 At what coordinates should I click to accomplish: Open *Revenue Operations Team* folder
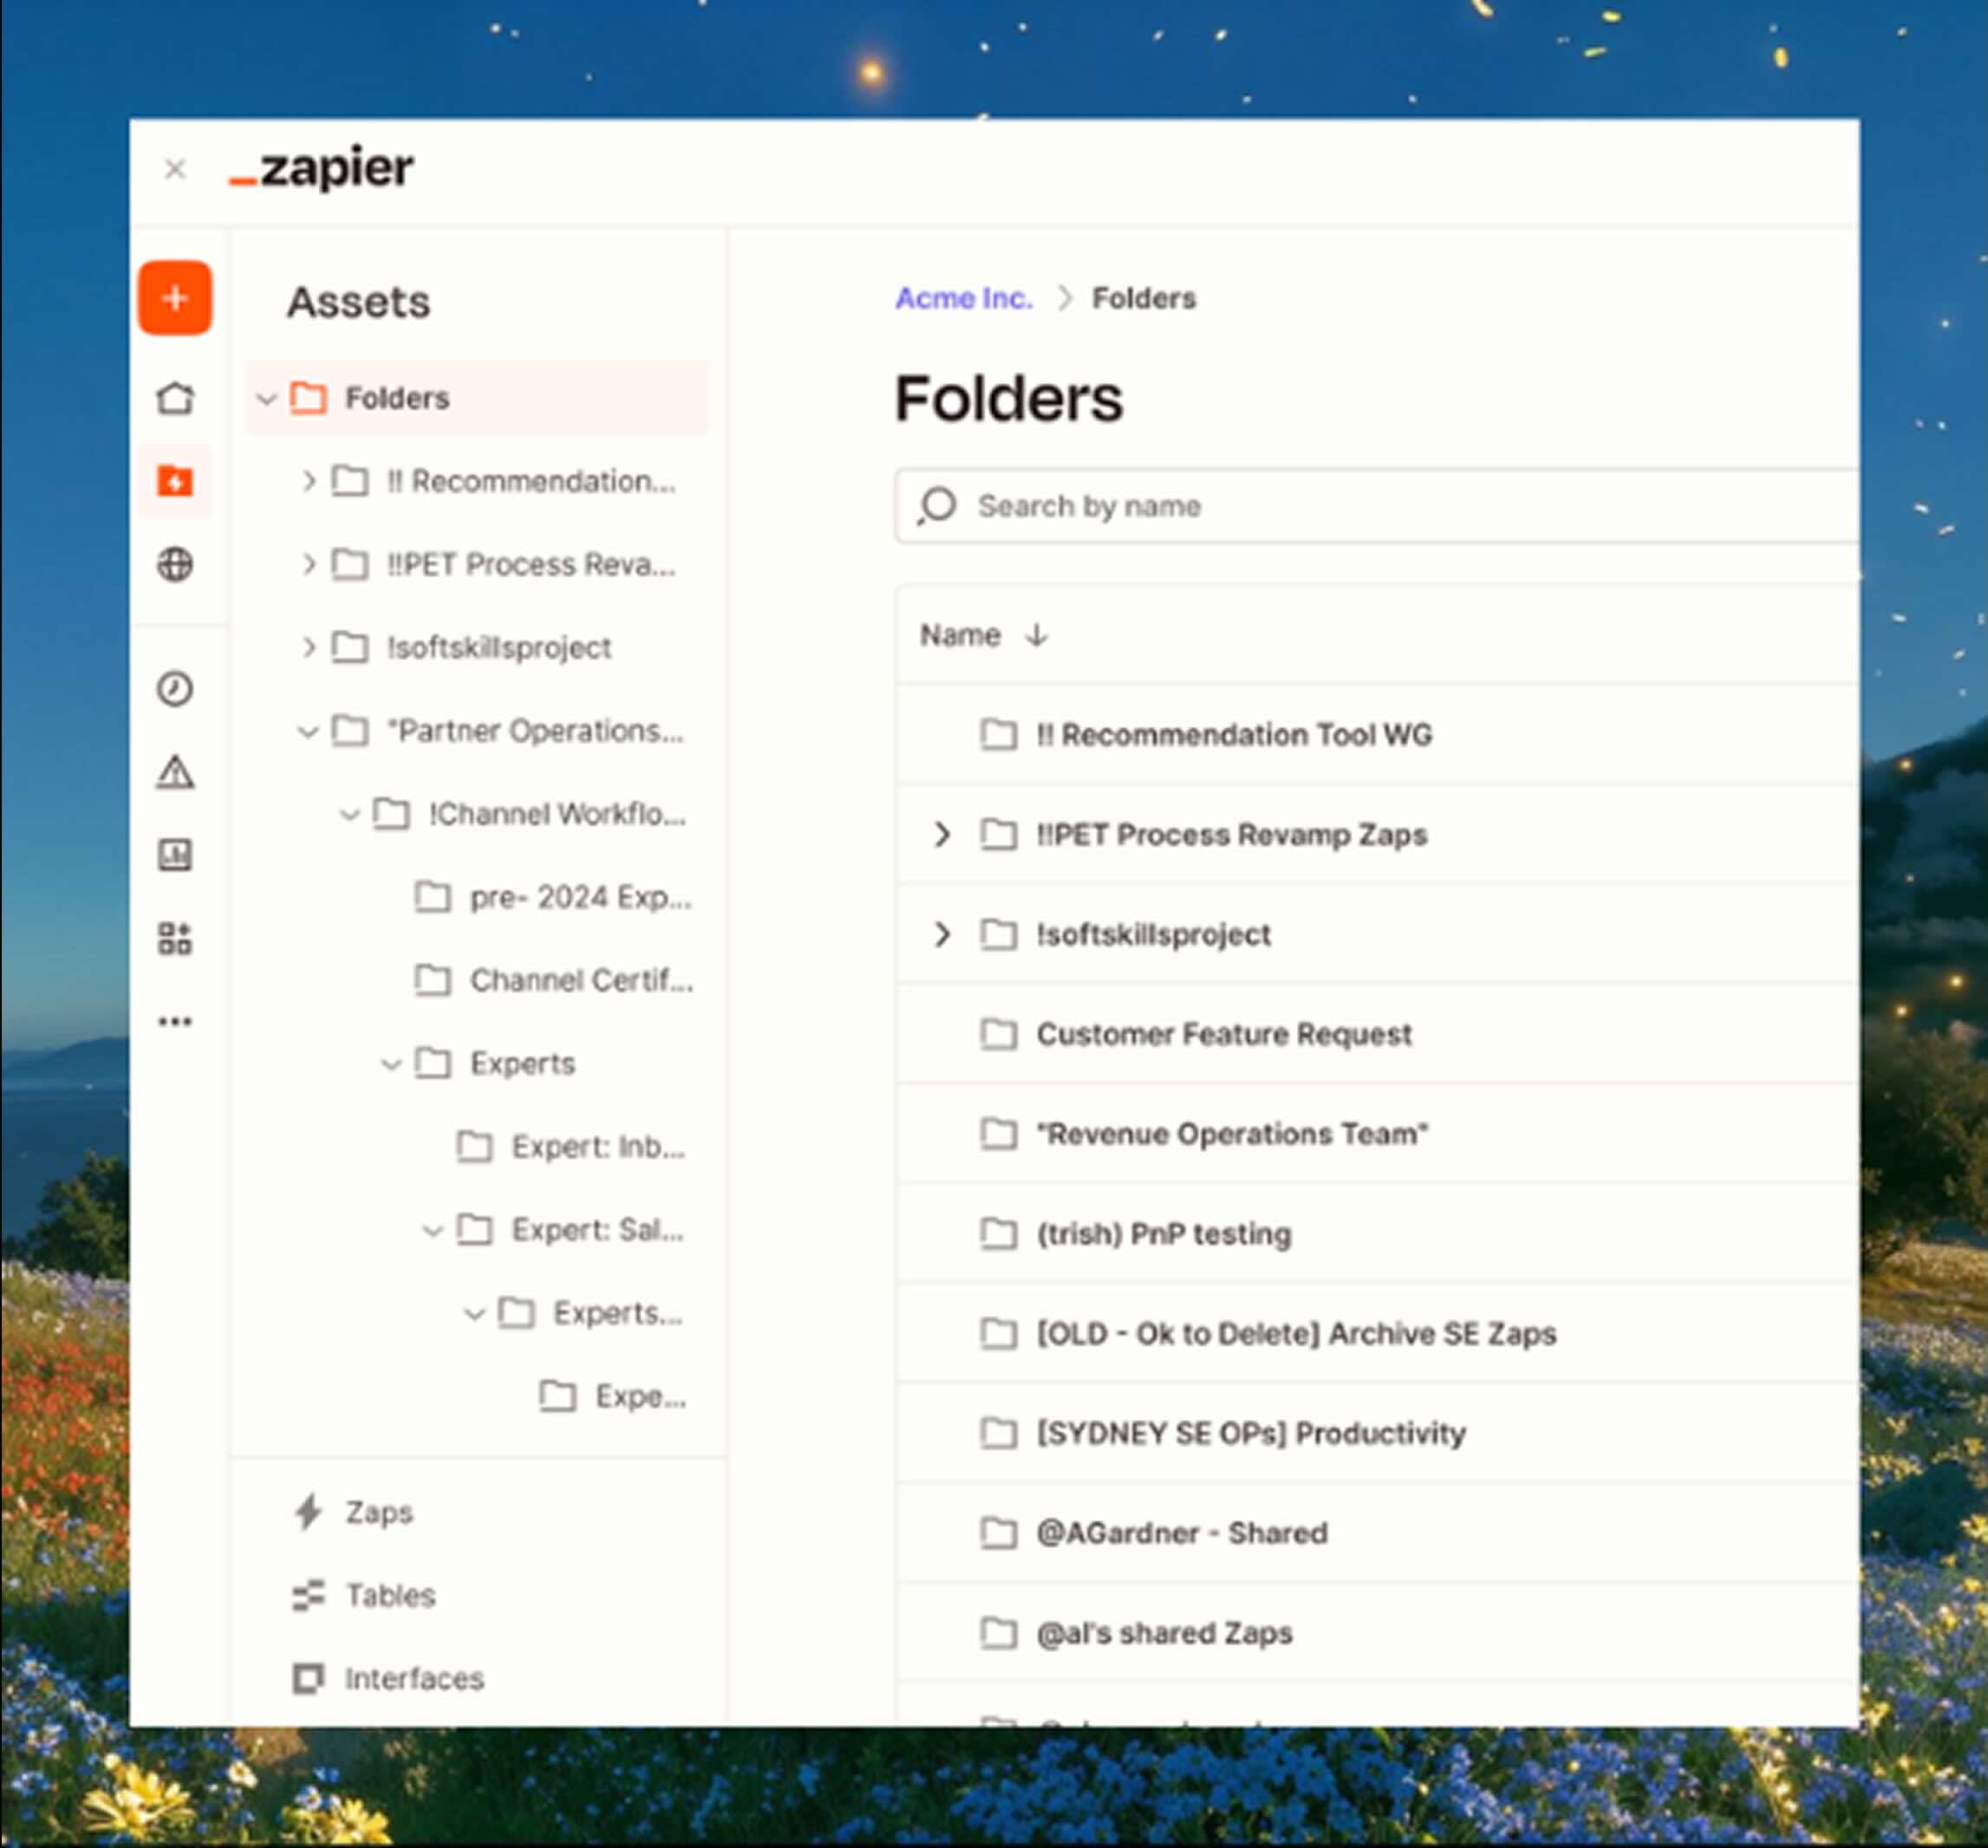[x=1232, y=1134]
